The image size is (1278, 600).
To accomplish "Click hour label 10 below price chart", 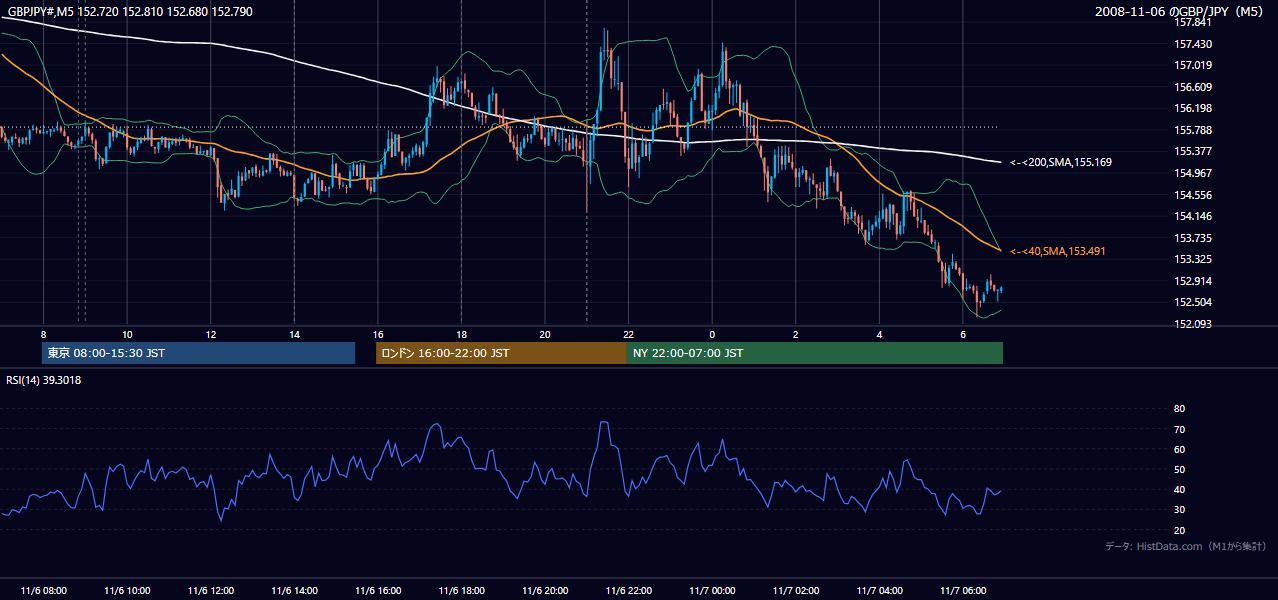I will 127,333.
